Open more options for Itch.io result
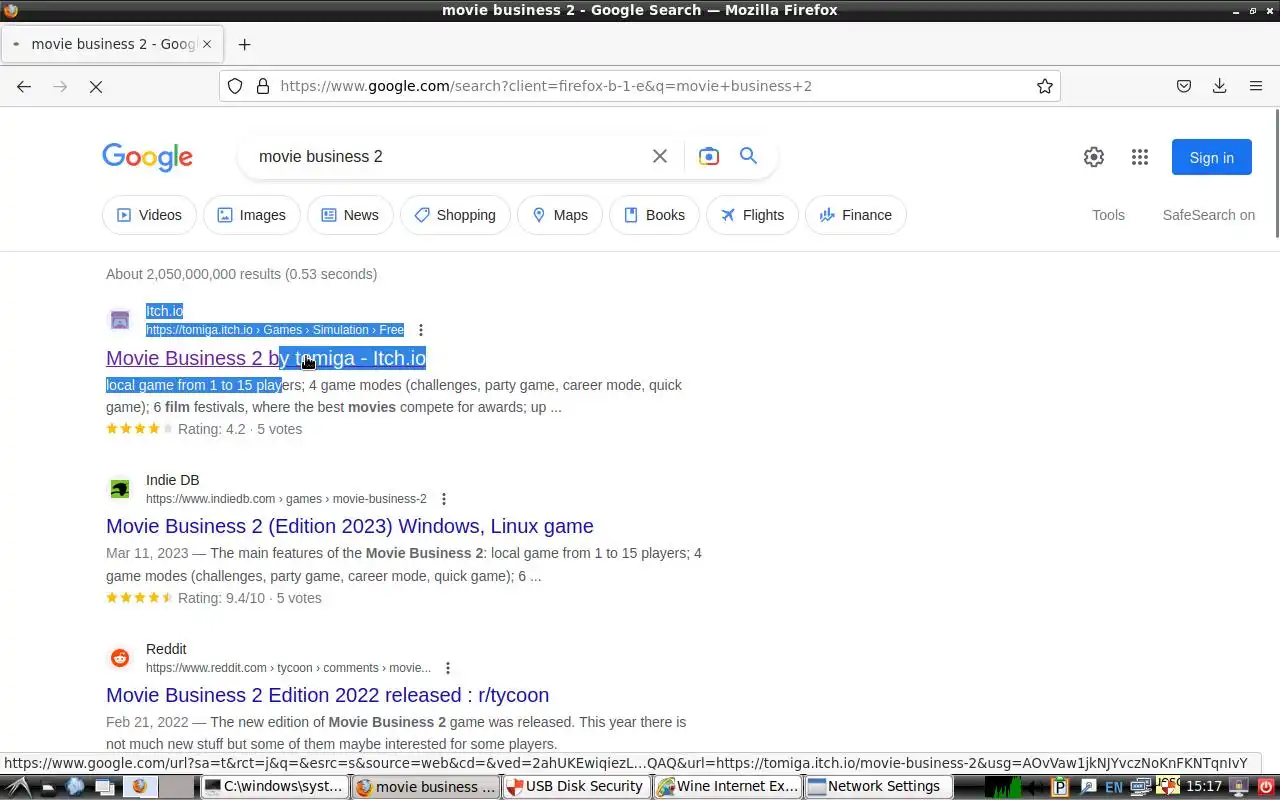Viewport: 1280px width, 800px height. tap(421, 330)
